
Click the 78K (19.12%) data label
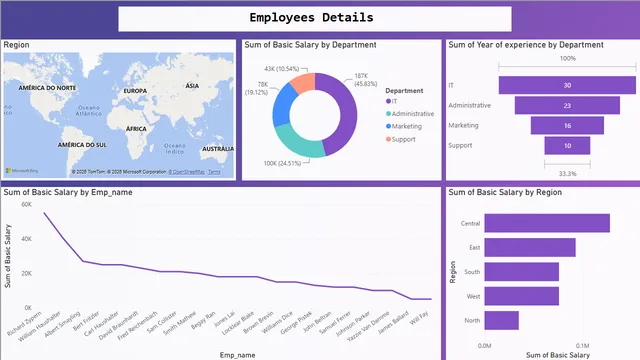[256, 89]
